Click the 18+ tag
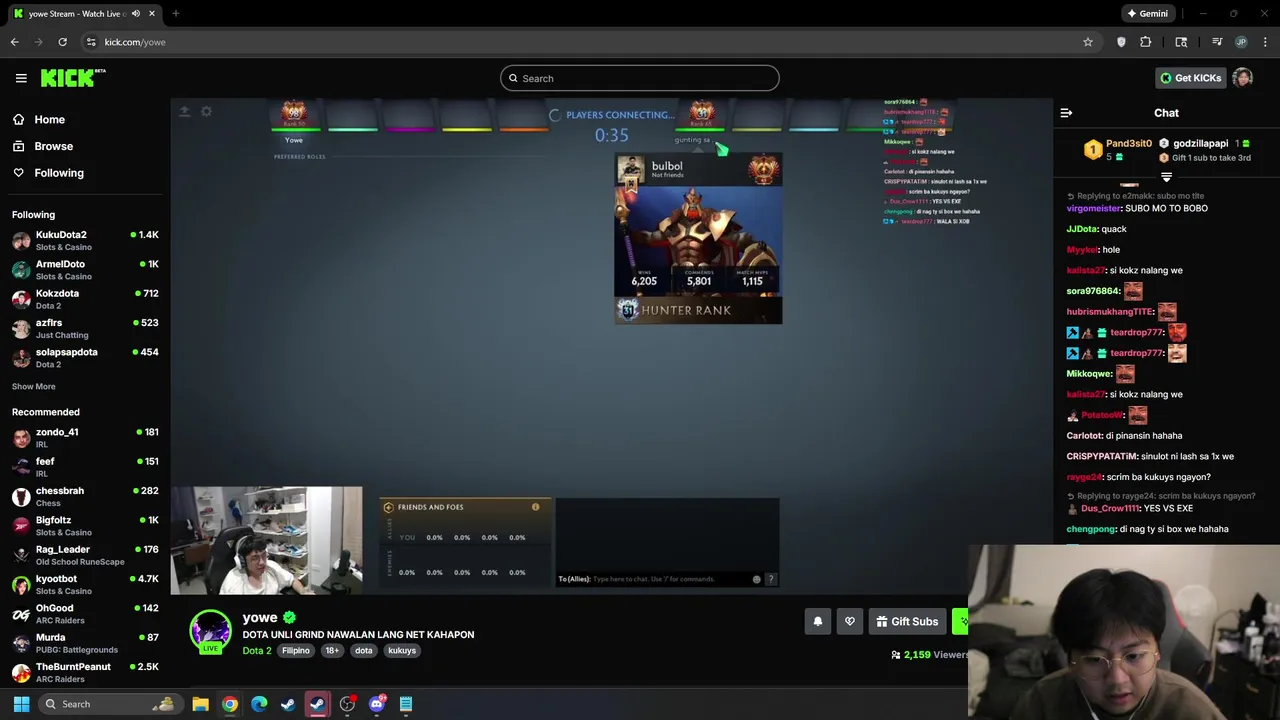1280x720 pixels. (x=332, y=650)
